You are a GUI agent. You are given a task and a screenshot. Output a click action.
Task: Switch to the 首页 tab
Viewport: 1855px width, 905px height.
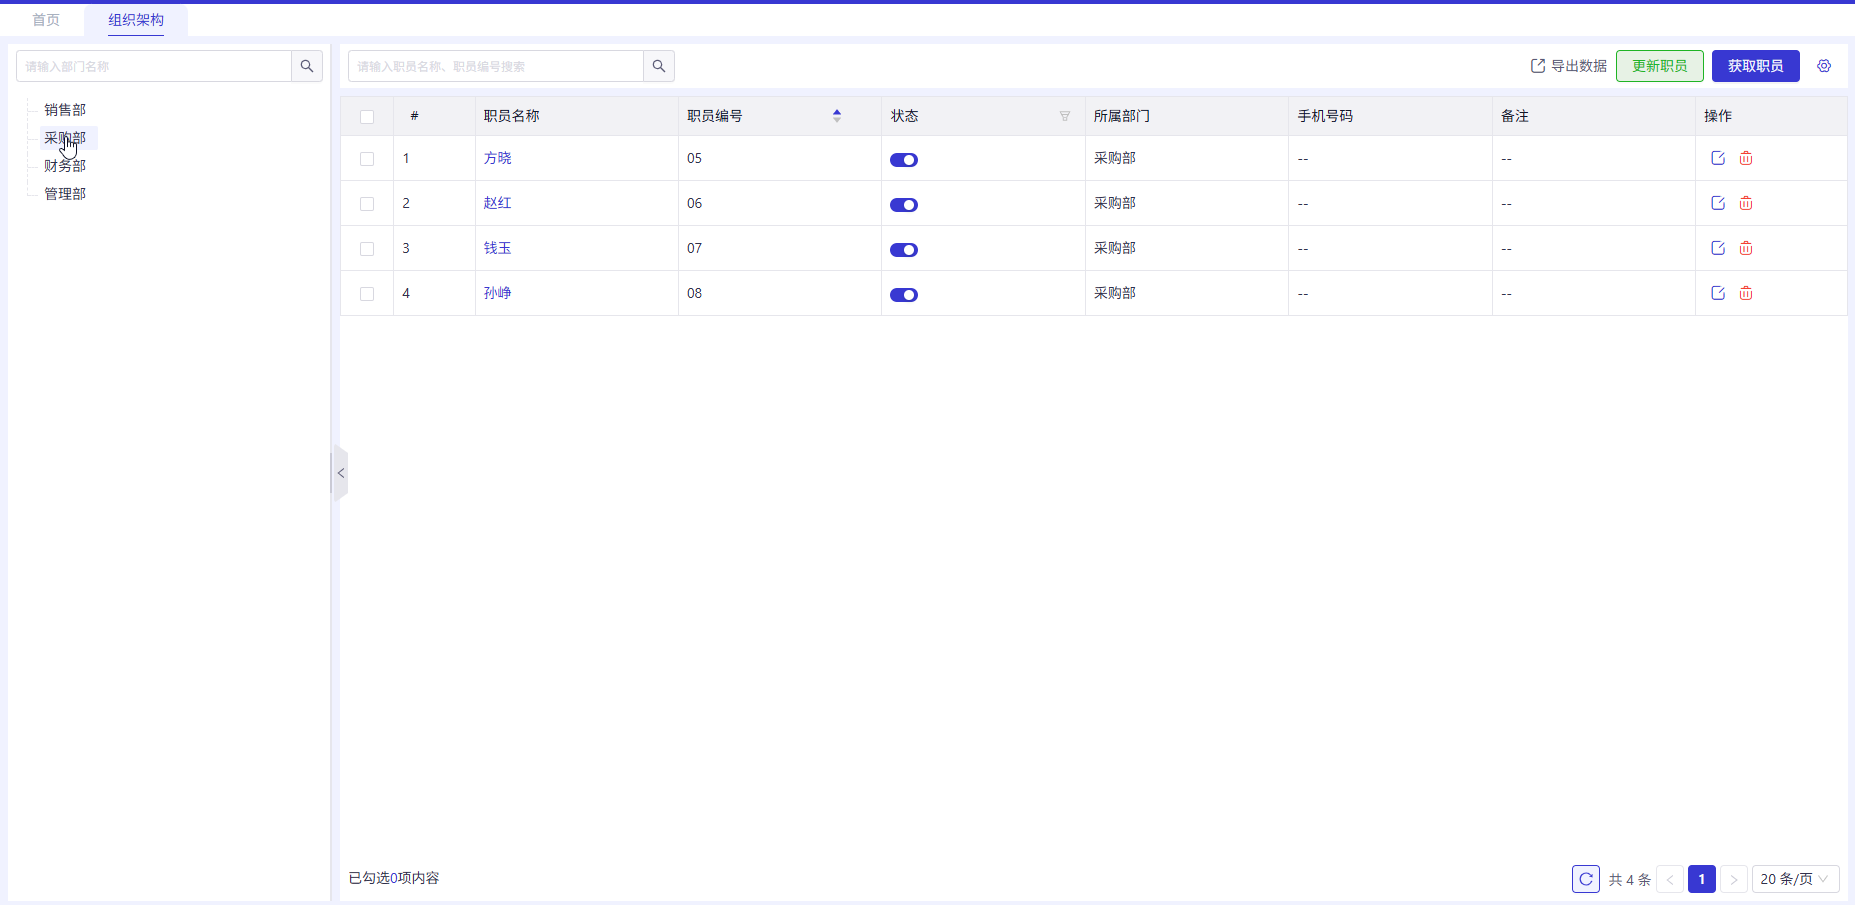[x=46, y=20]
